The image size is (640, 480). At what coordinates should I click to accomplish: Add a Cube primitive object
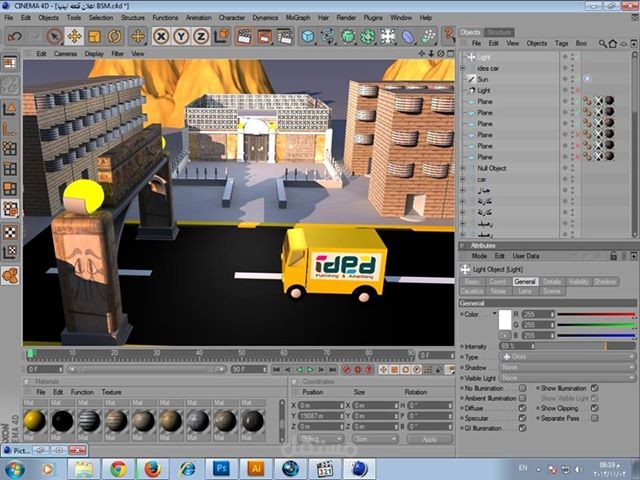[x=308, y=36]
